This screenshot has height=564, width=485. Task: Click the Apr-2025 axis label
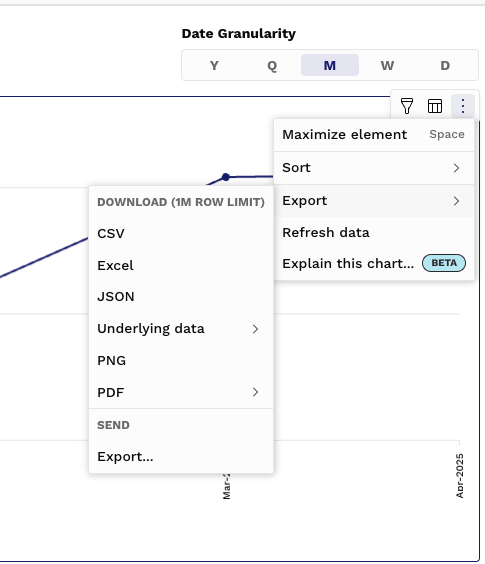(x=459, y=476)
